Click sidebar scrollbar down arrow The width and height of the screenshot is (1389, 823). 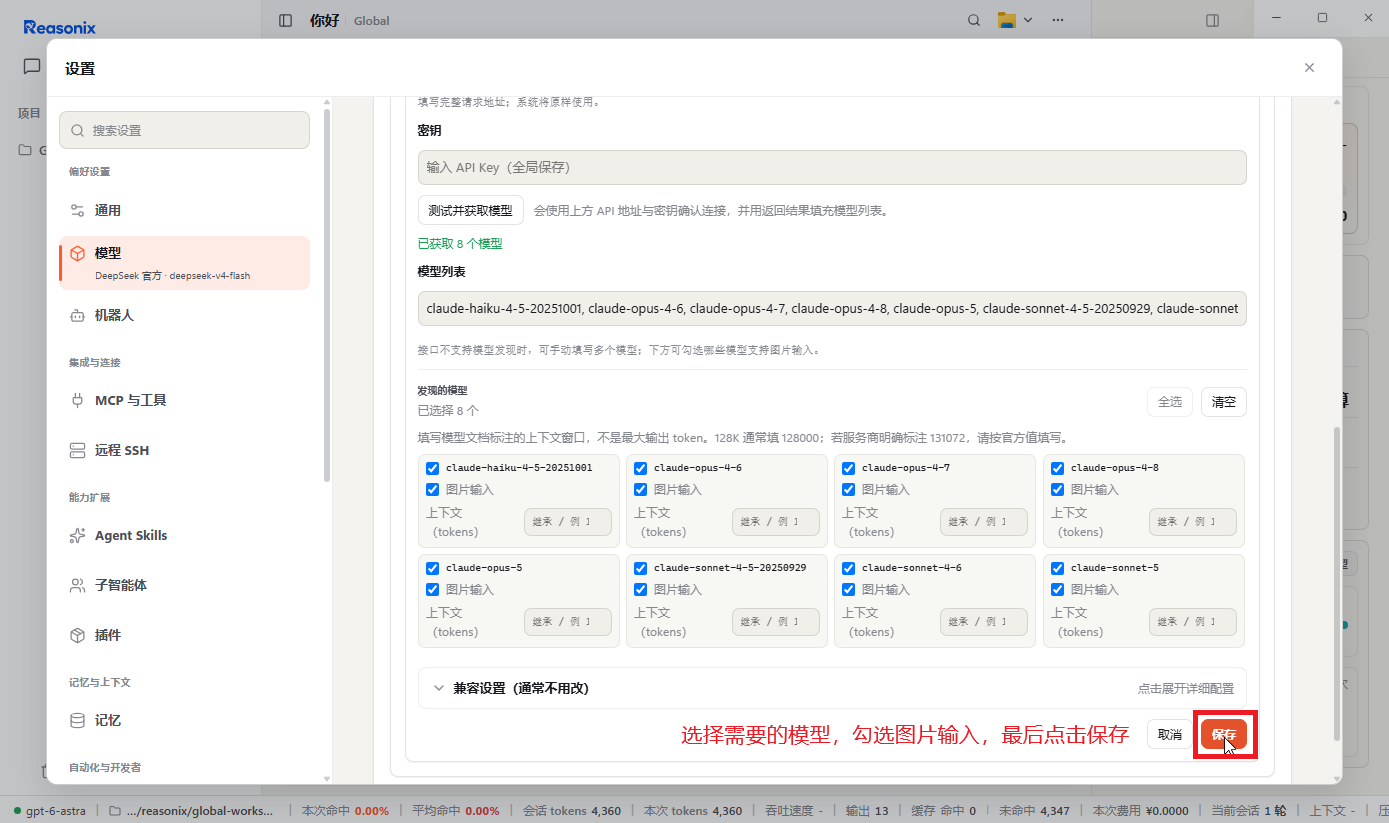(326, 778)
